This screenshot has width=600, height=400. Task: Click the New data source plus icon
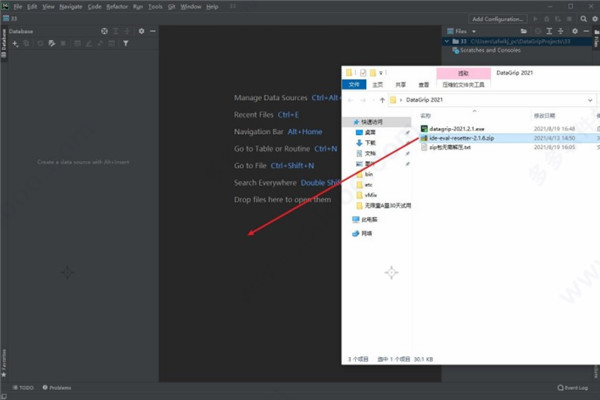tap(15, 43)
